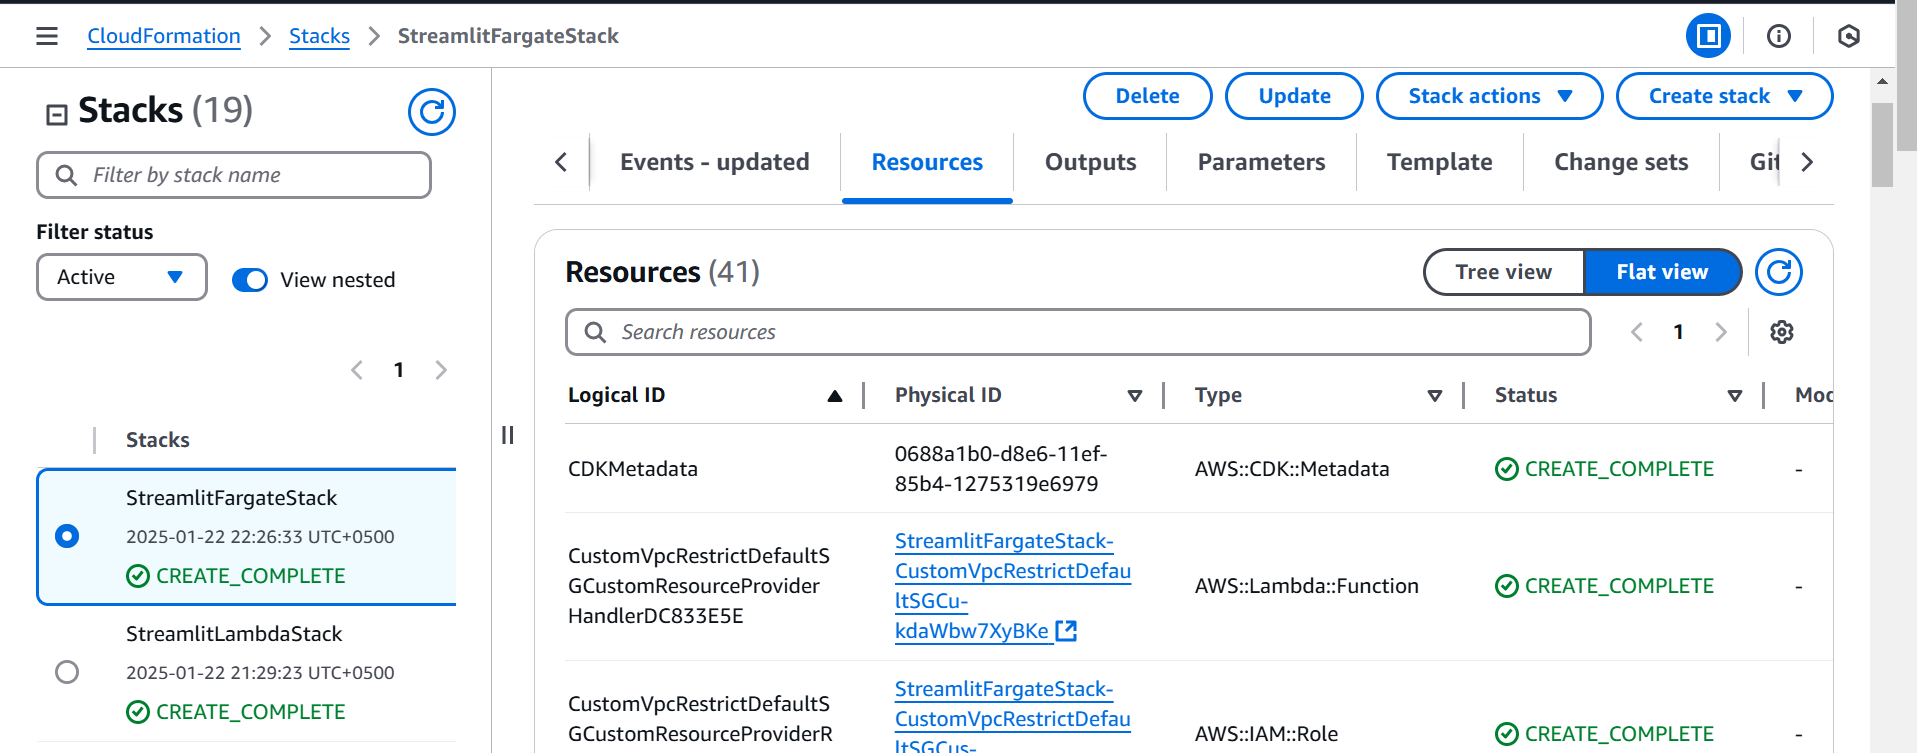Go to previous page of stacks

[x=357, y=370]
